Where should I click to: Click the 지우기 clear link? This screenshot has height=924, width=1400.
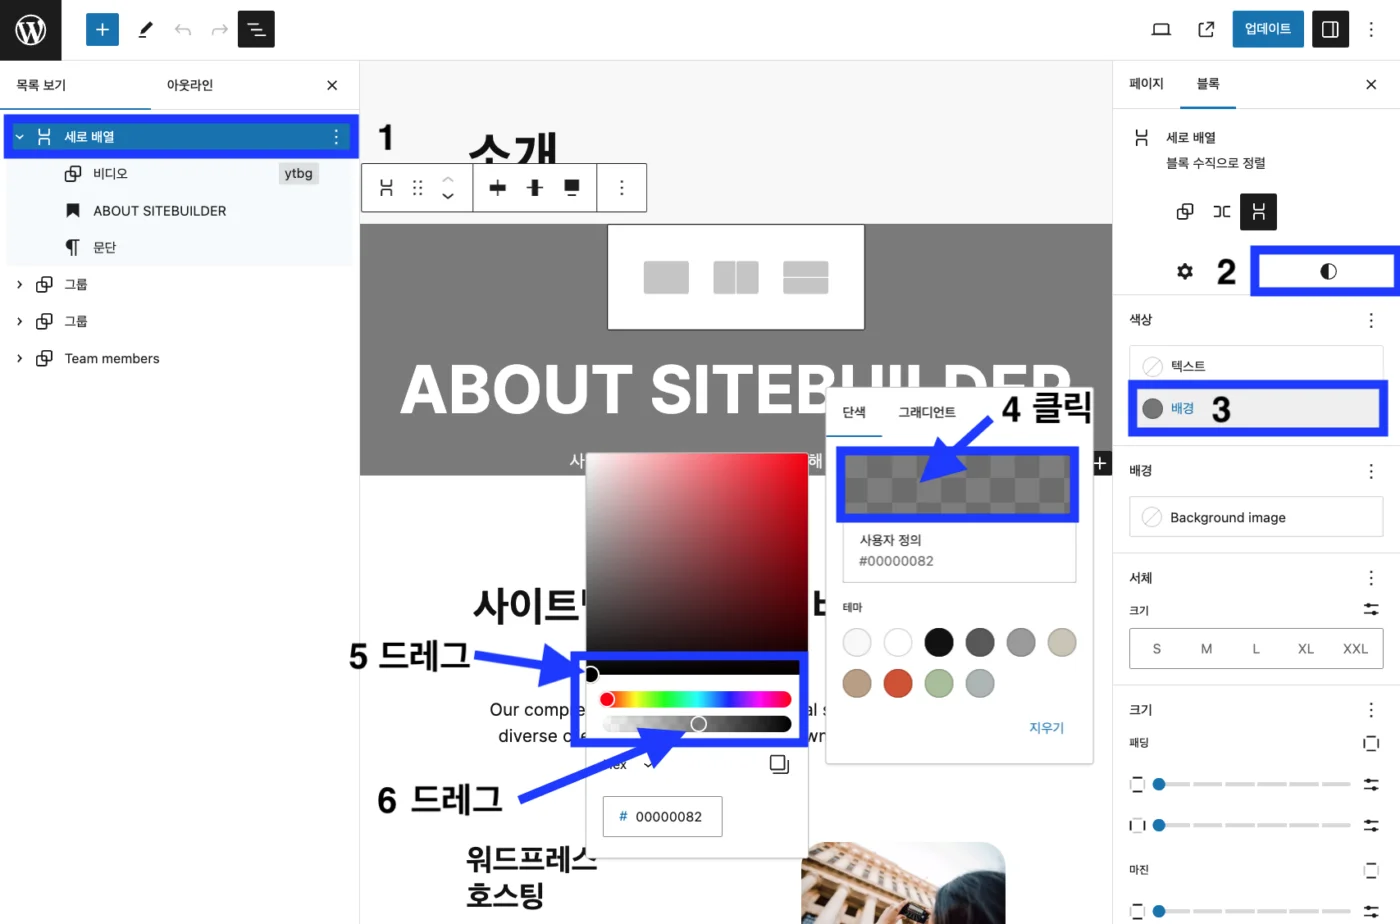point(1046,728)
